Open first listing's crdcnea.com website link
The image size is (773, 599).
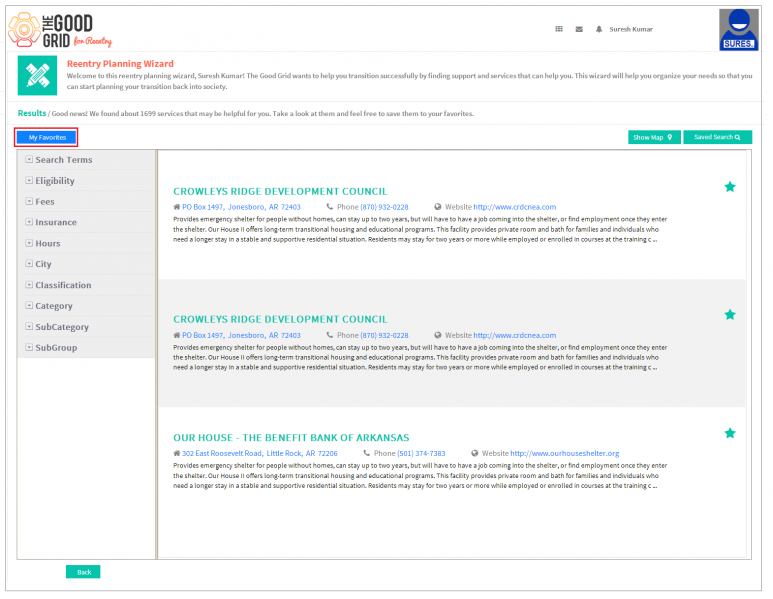[515, 207]
